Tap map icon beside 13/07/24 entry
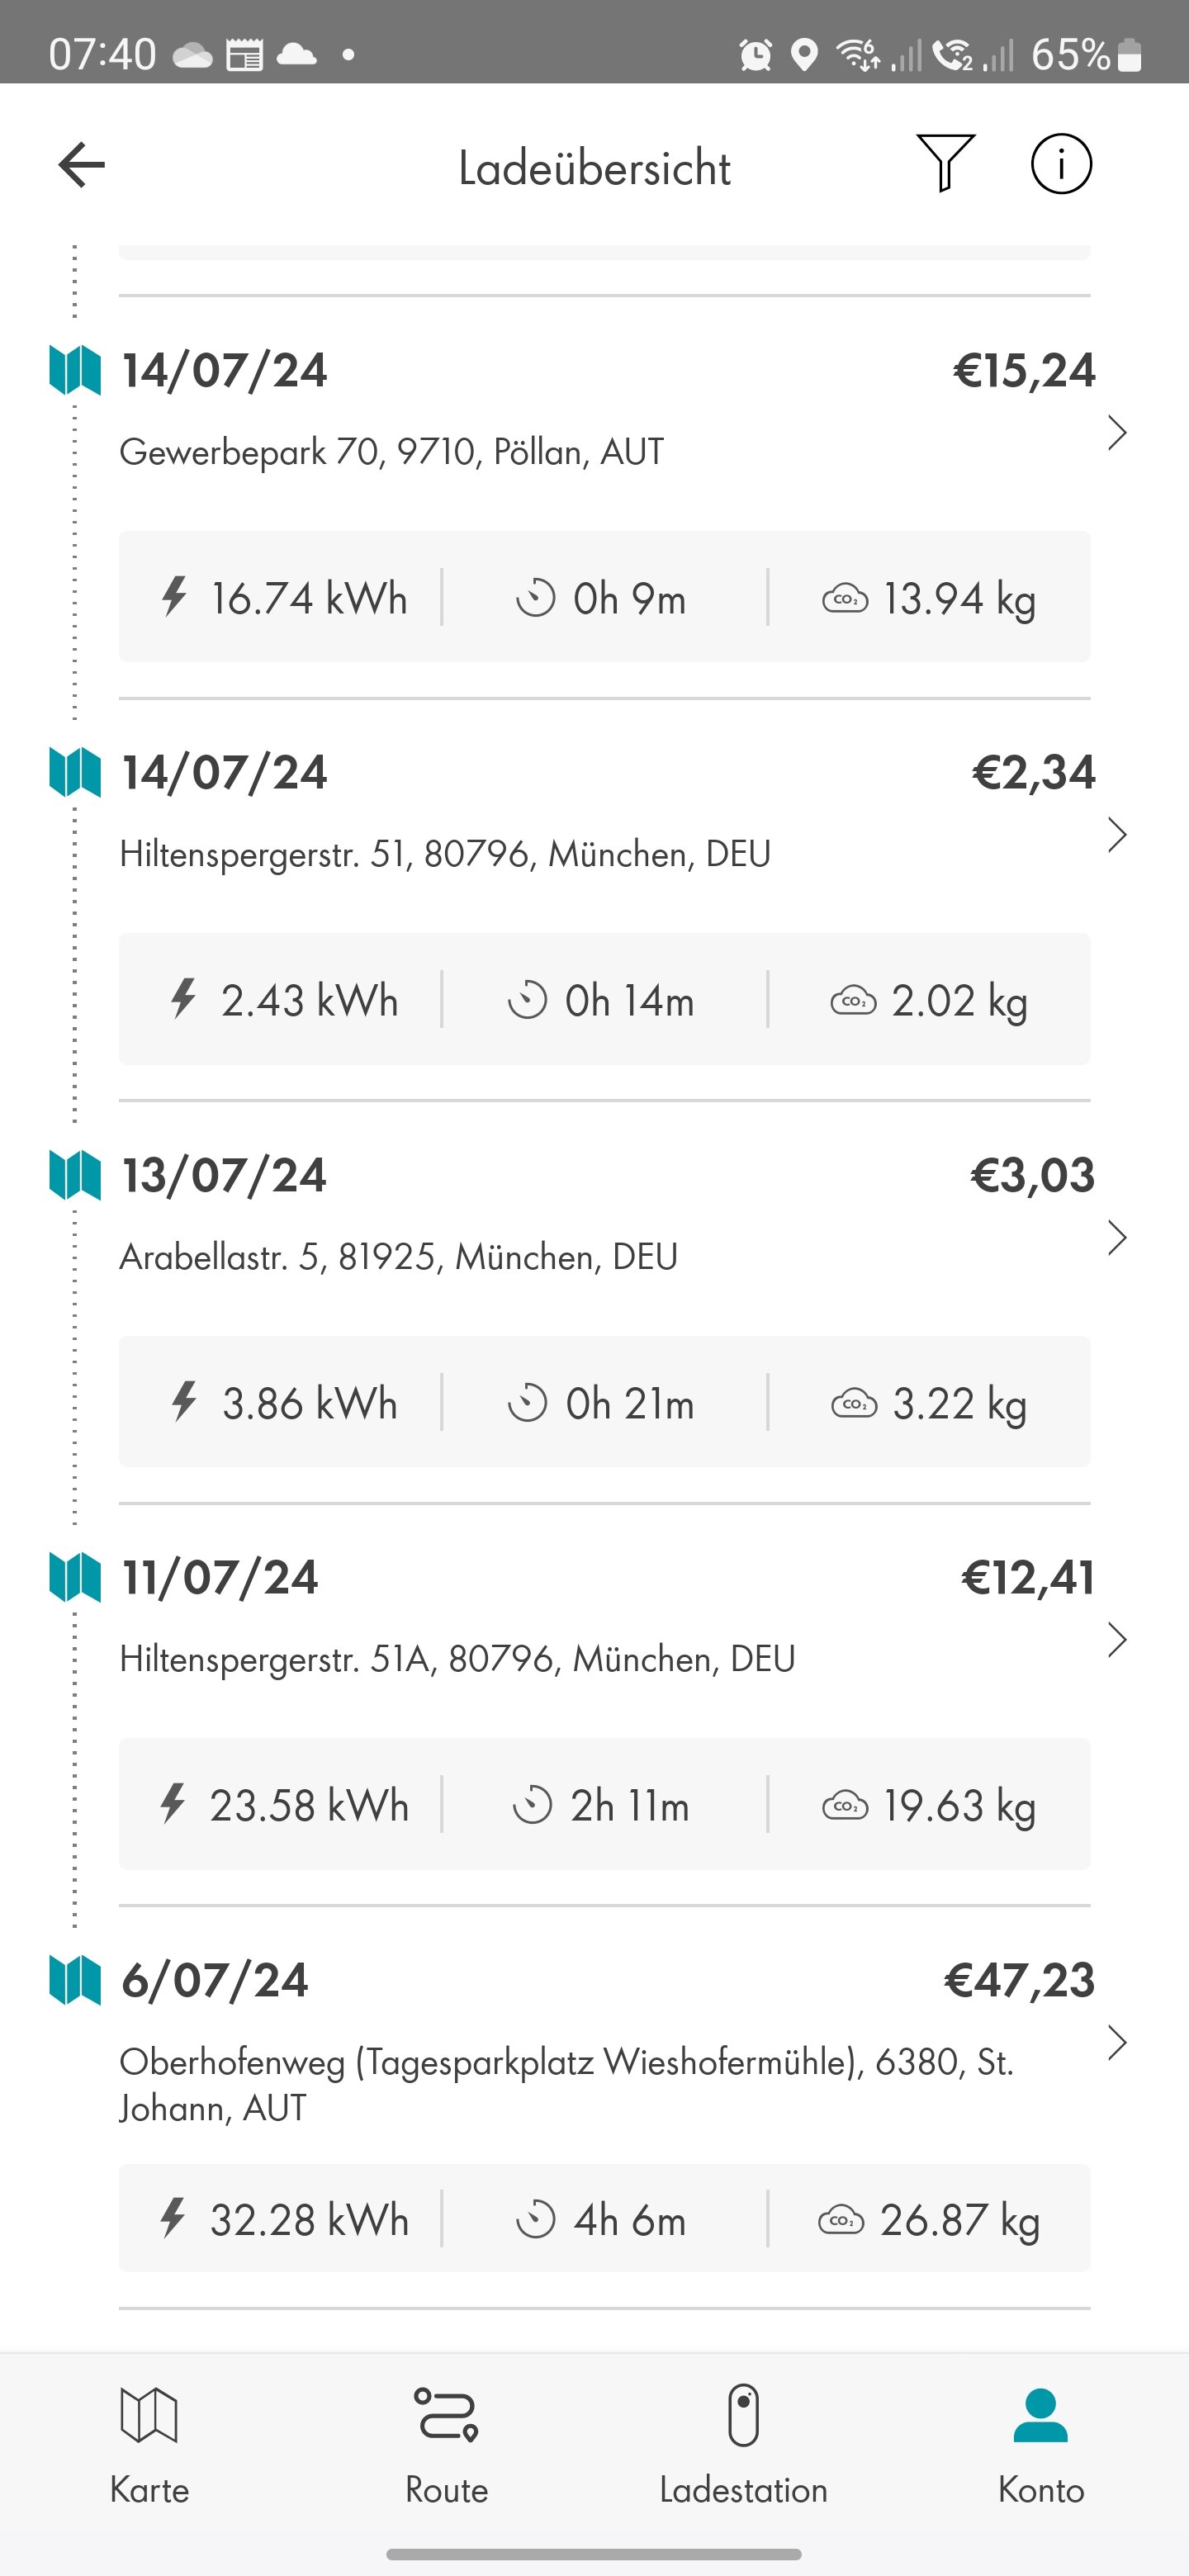This screenshot has width=1189, height=2576. (x=75, y=1175)
